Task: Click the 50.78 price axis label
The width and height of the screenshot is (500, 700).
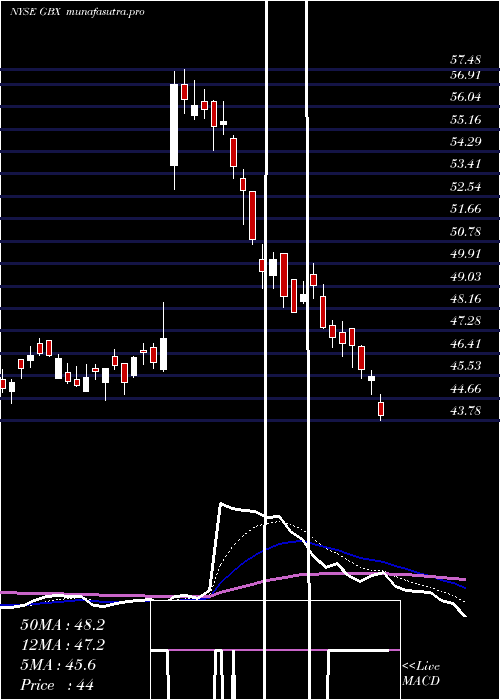Action: pos(465,231)
